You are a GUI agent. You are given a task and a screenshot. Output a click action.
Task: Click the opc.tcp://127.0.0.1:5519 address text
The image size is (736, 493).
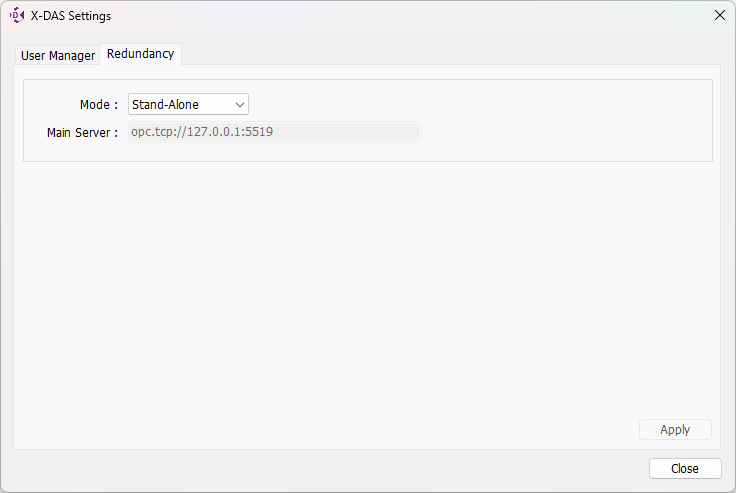(202, 132)
